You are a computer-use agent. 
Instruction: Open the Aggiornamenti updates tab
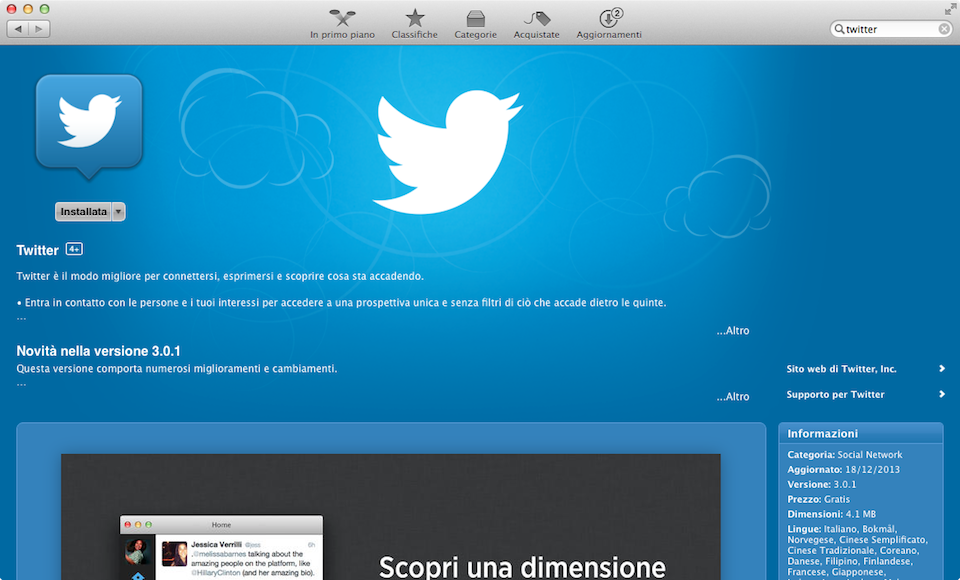(609, 24)
